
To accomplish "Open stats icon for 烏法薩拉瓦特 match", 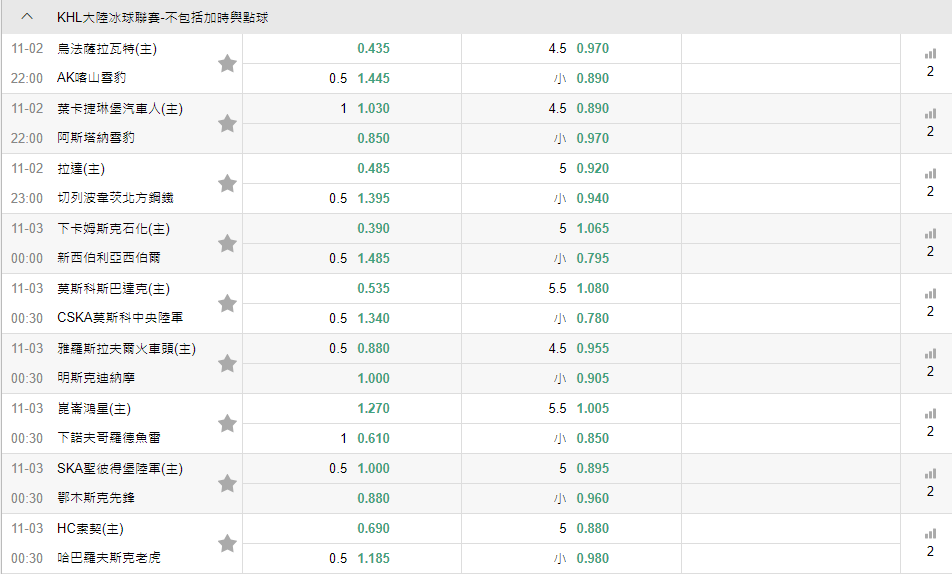I will (930, 54).
